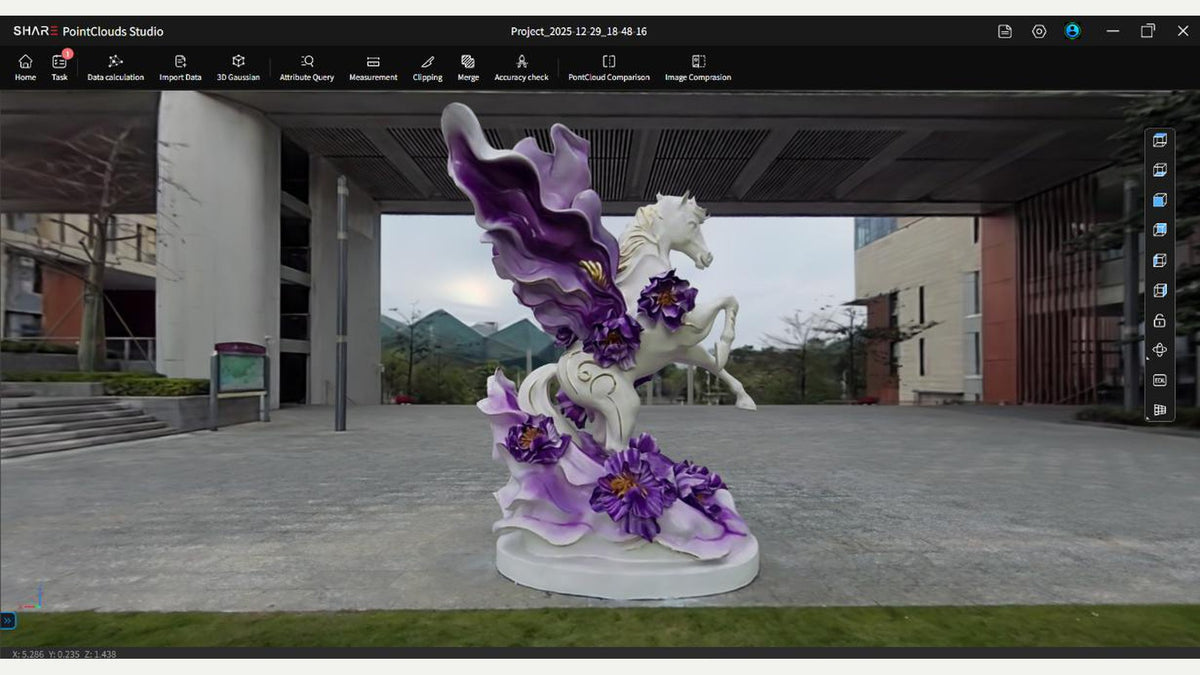This screenshot has height=675, width=1200.
Task: Switch to top view using top-face cube icon
Action: 1160,140
